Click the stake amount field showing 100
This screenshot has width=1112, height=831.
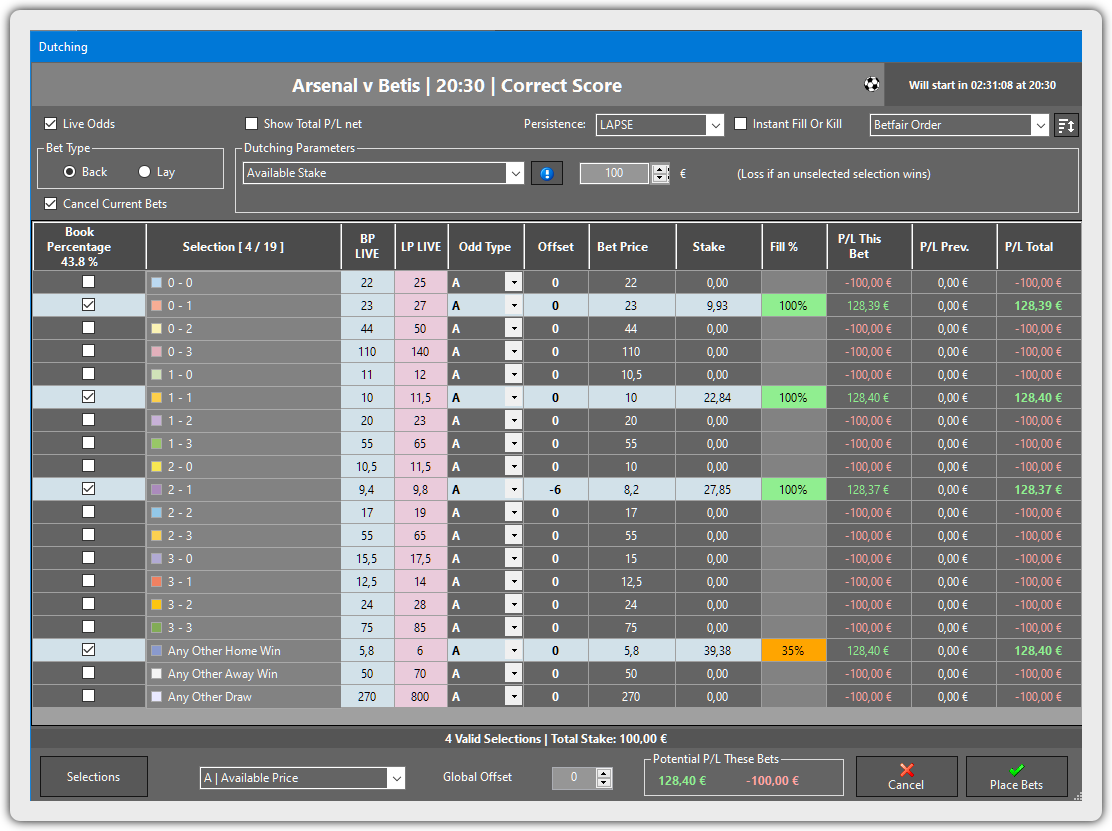pyautogui.click(x=614, y=173)
